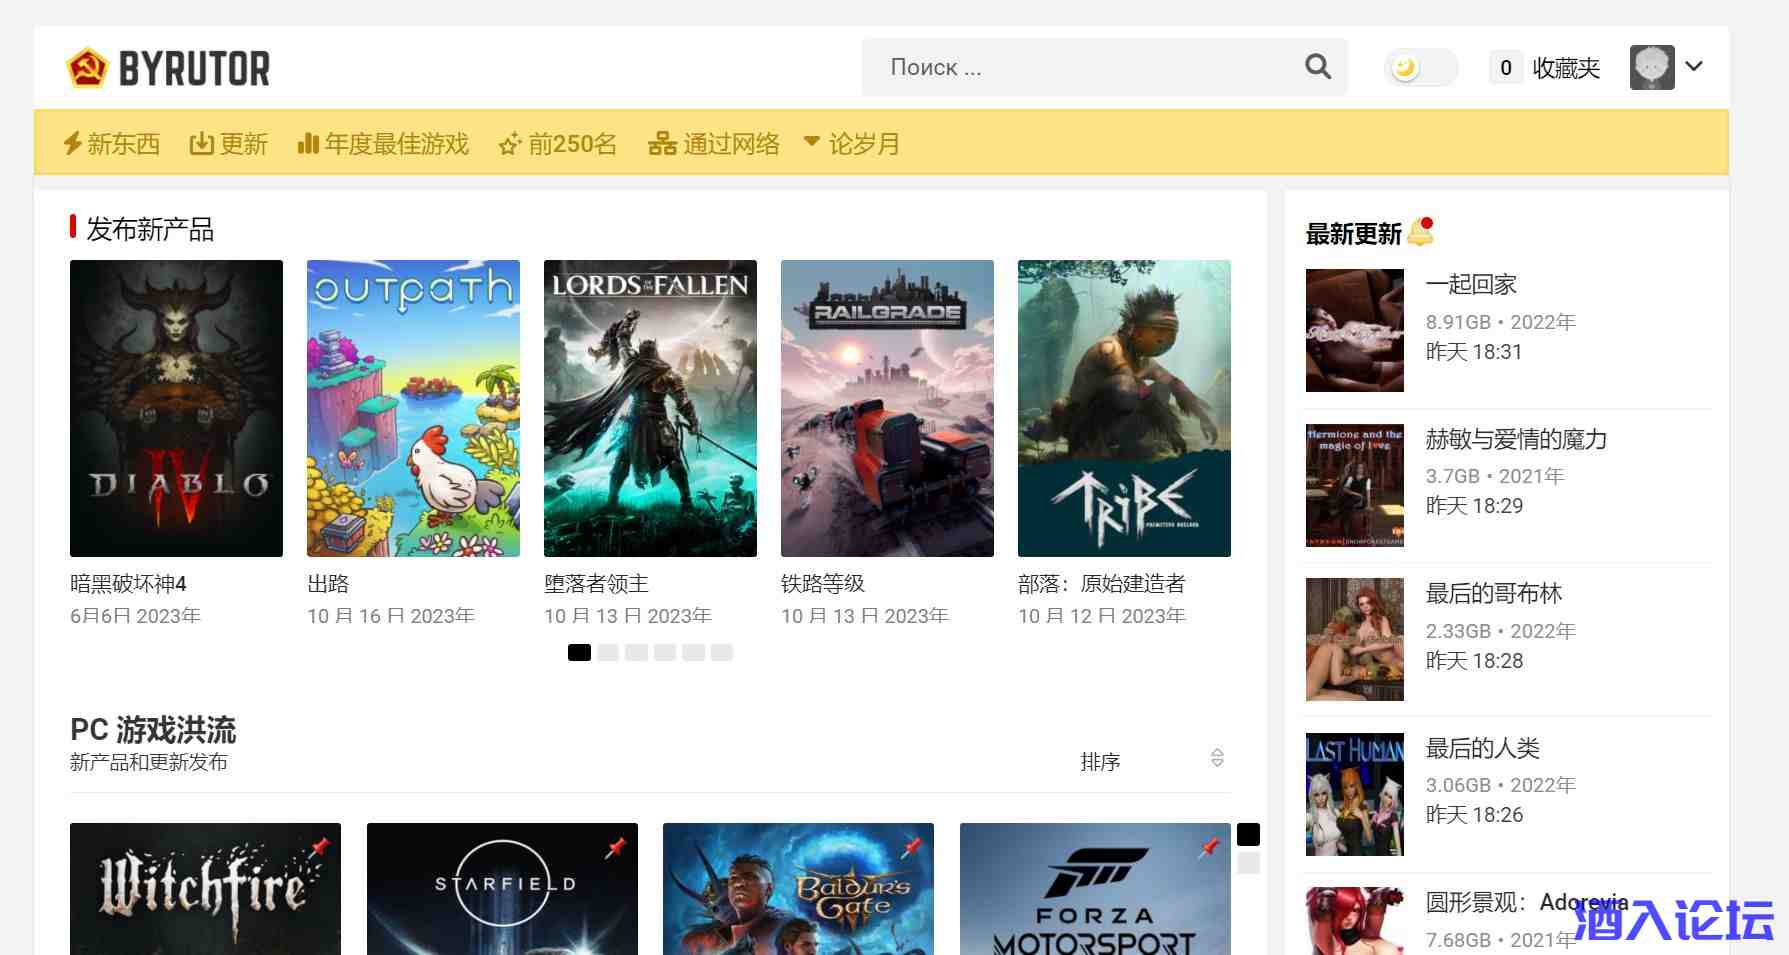Click the pin icon on Starfield card
Screen dimensions: 1789x955
pyautogui.click(x=616, y=847)
